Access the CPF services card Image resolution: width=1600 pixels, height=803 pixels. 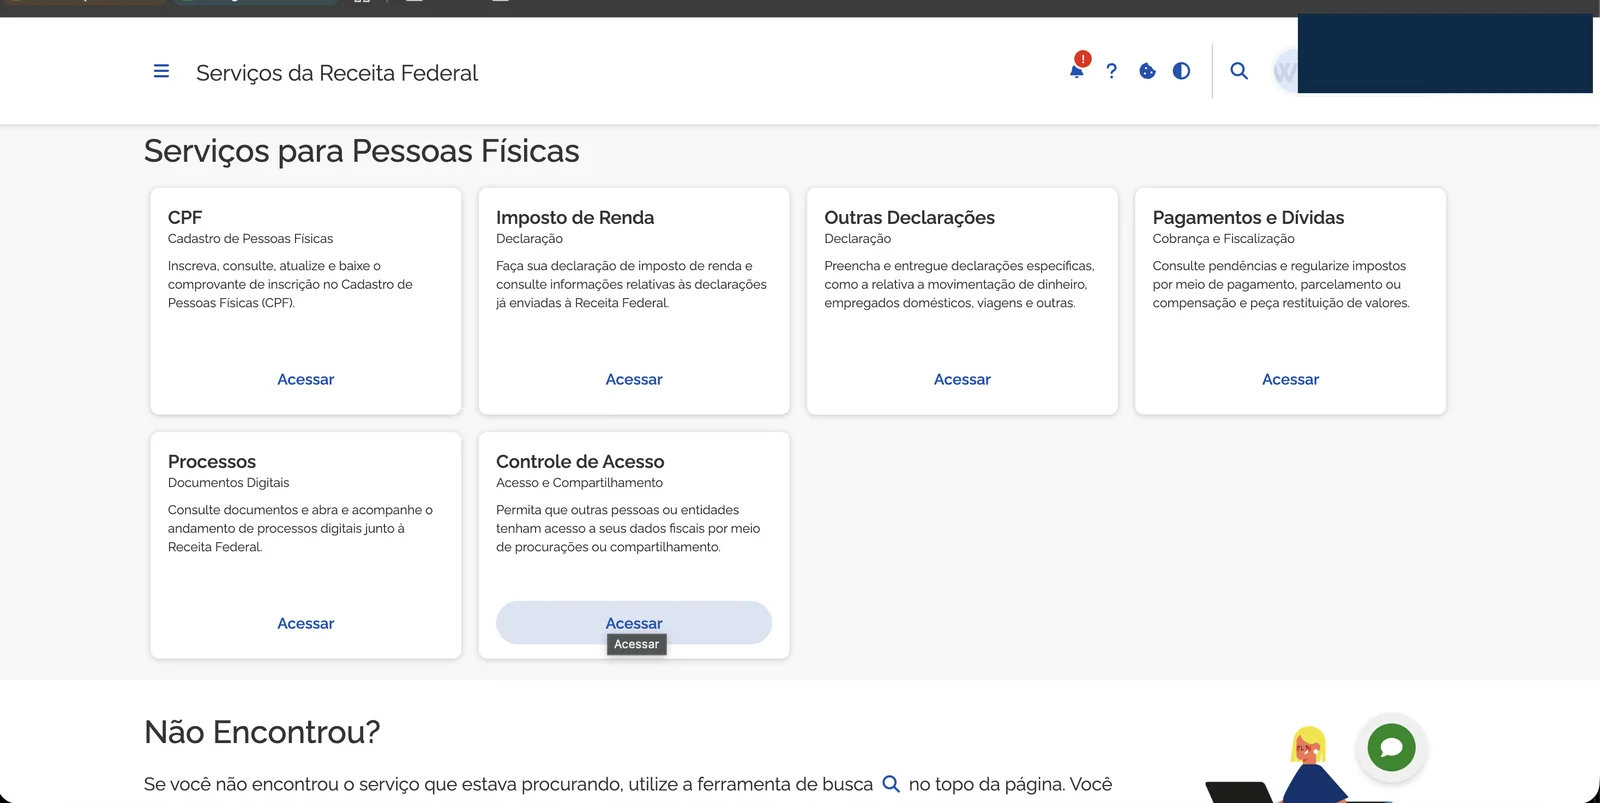(x=306, y=380)
